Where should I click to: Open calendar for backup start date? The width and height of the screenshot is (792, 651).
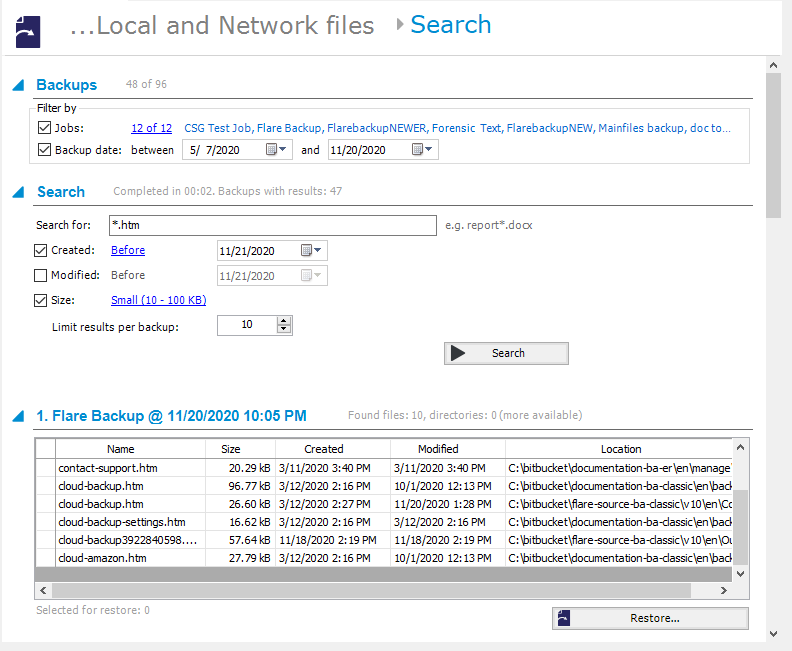[x=277, y=150]
